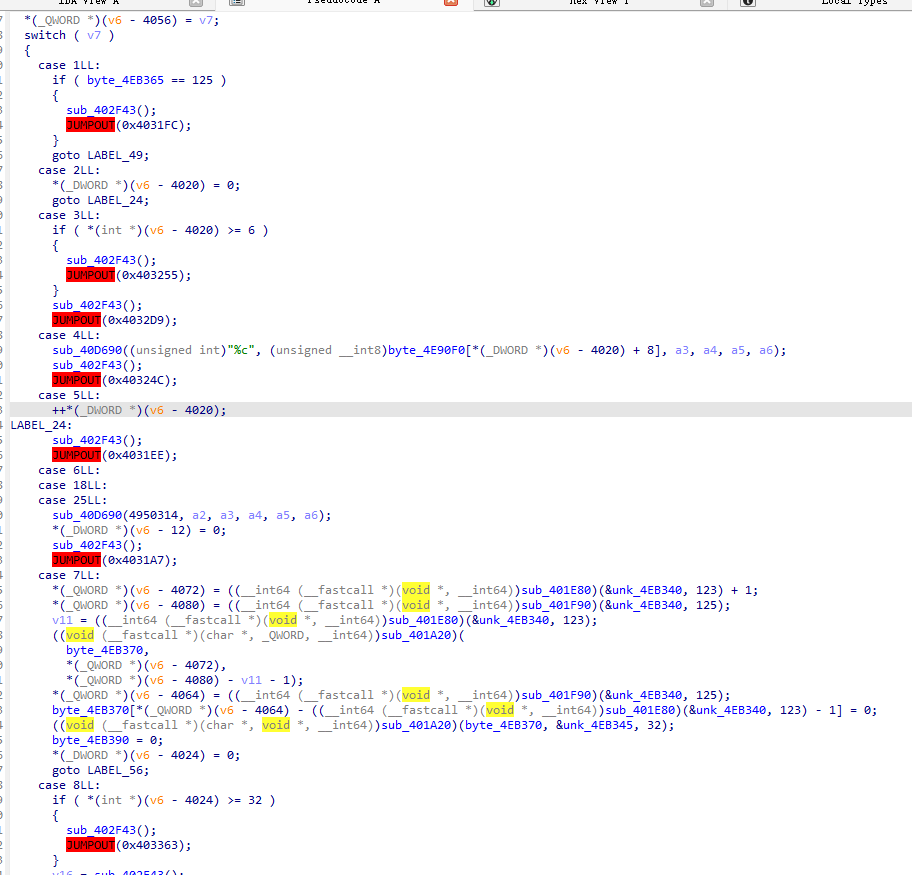
Task: Close the Pseudocode-A tab
Action: (x=451, y=3)
